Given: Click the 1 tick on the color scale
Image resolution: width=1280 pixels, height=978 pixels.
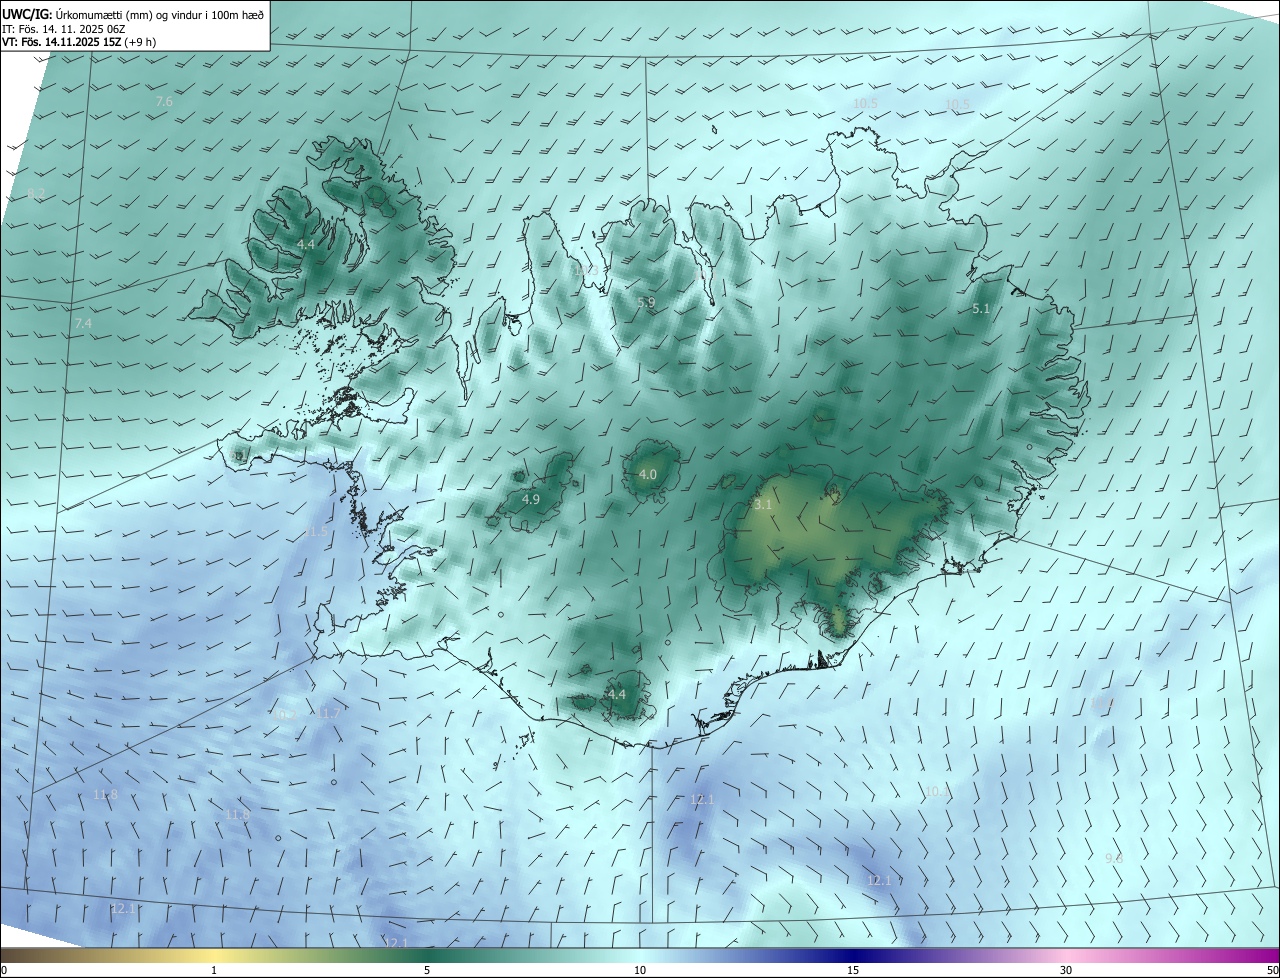Looking at the screenshot, I should tap(214, 971).
